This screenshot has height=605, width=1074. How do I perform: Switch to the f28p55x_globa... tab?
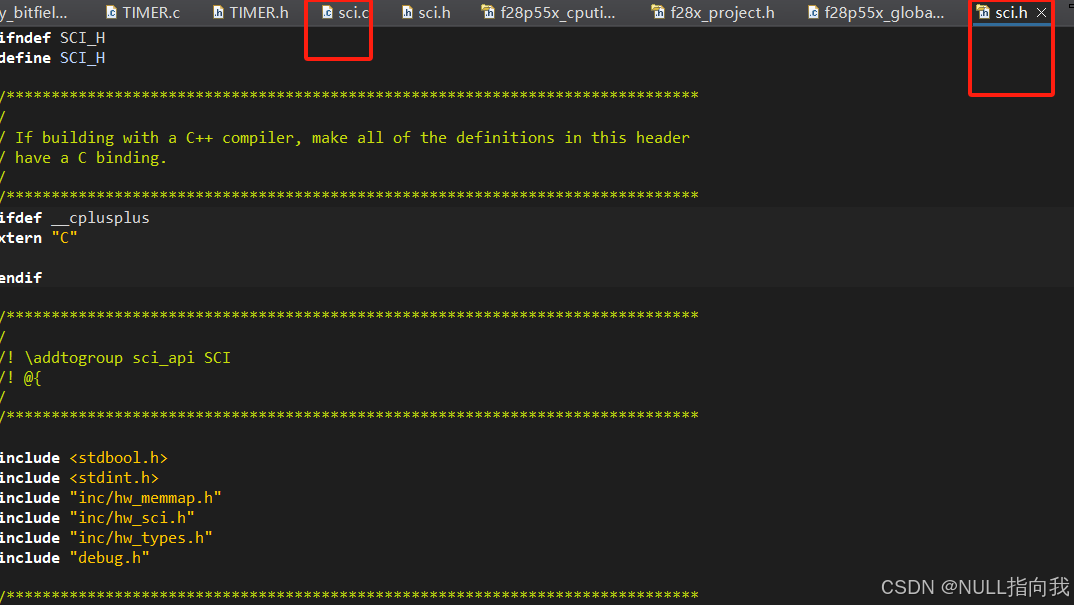tap(876, 12)
